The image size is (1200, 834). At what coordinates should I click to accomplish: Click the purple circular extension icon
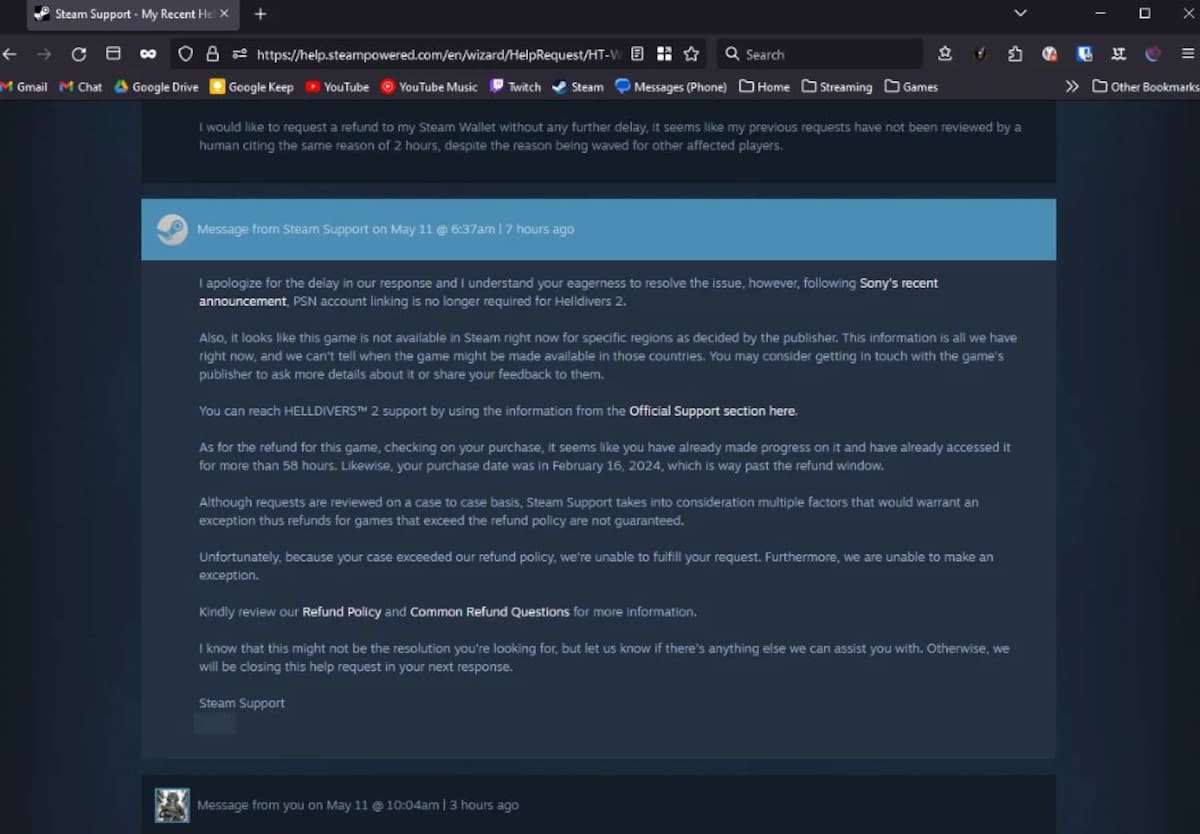point(1153,54)
